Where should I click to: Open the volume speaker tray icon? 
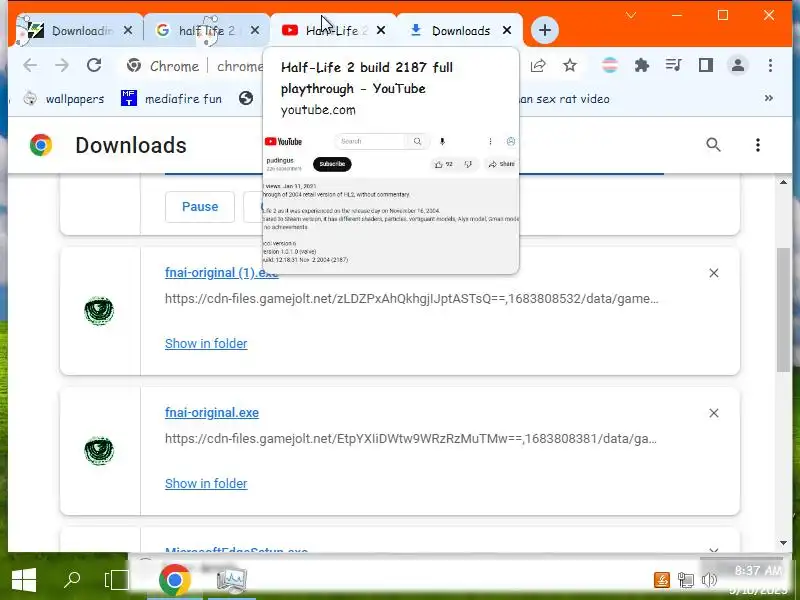pos(709,580)
